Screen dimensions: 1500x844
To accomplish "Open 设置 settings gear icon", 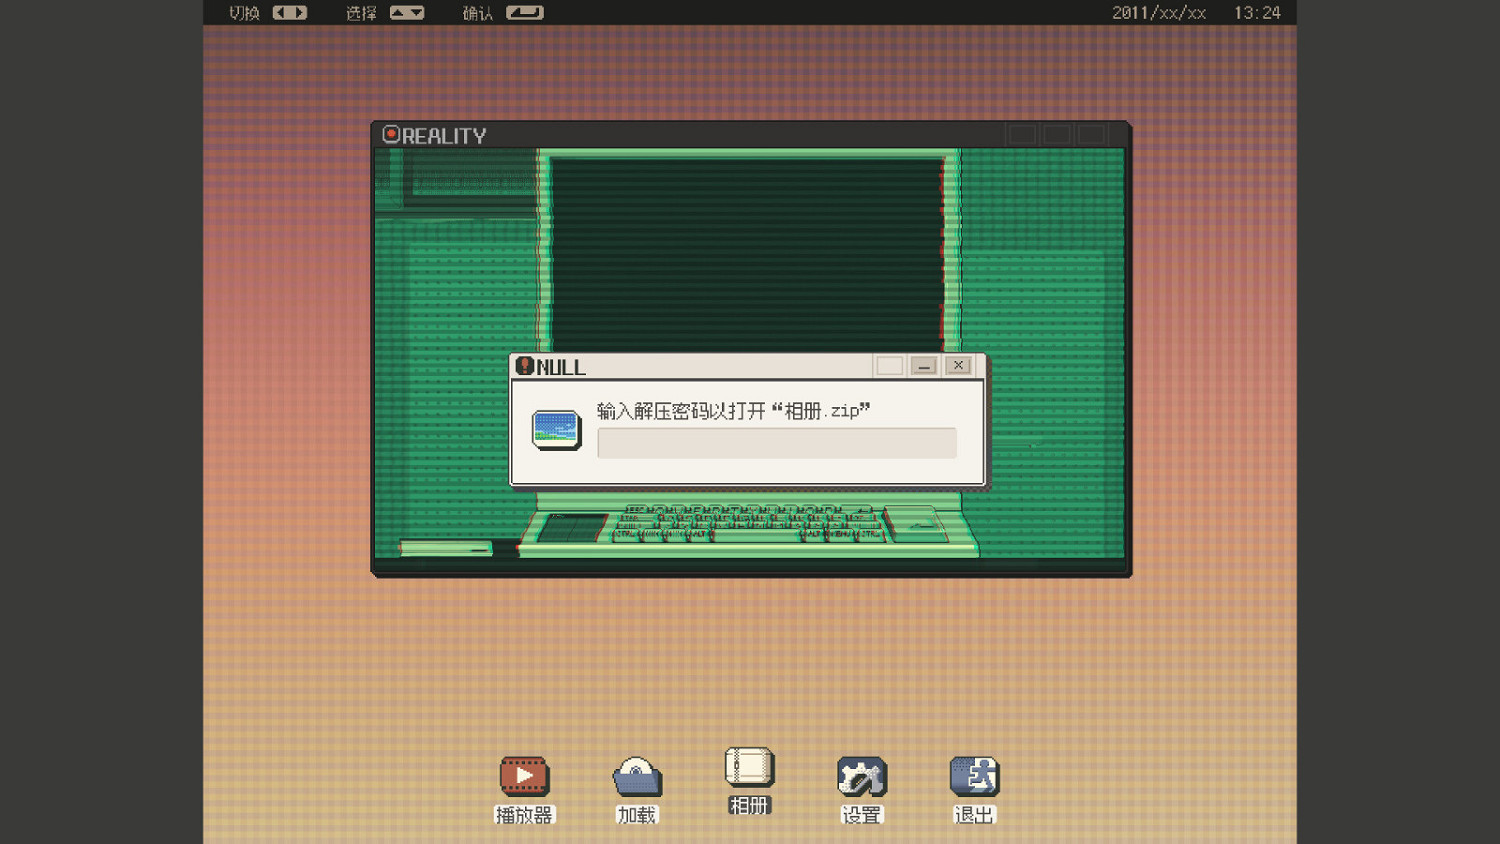I will (862, 777).
